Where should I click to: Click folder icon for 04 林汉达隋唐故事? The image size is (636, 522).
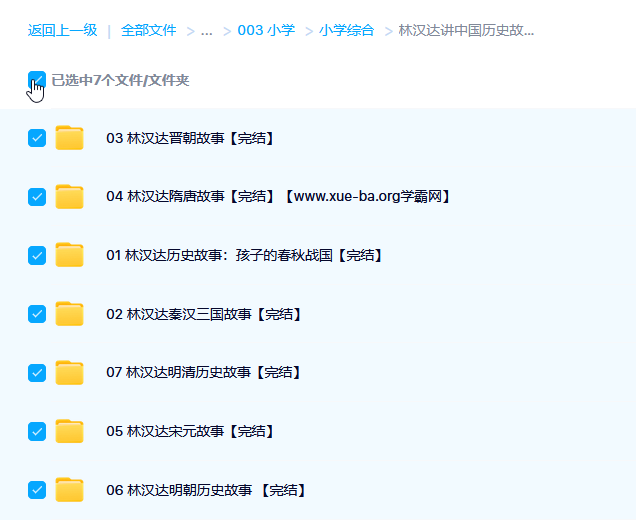pos(69,197)
